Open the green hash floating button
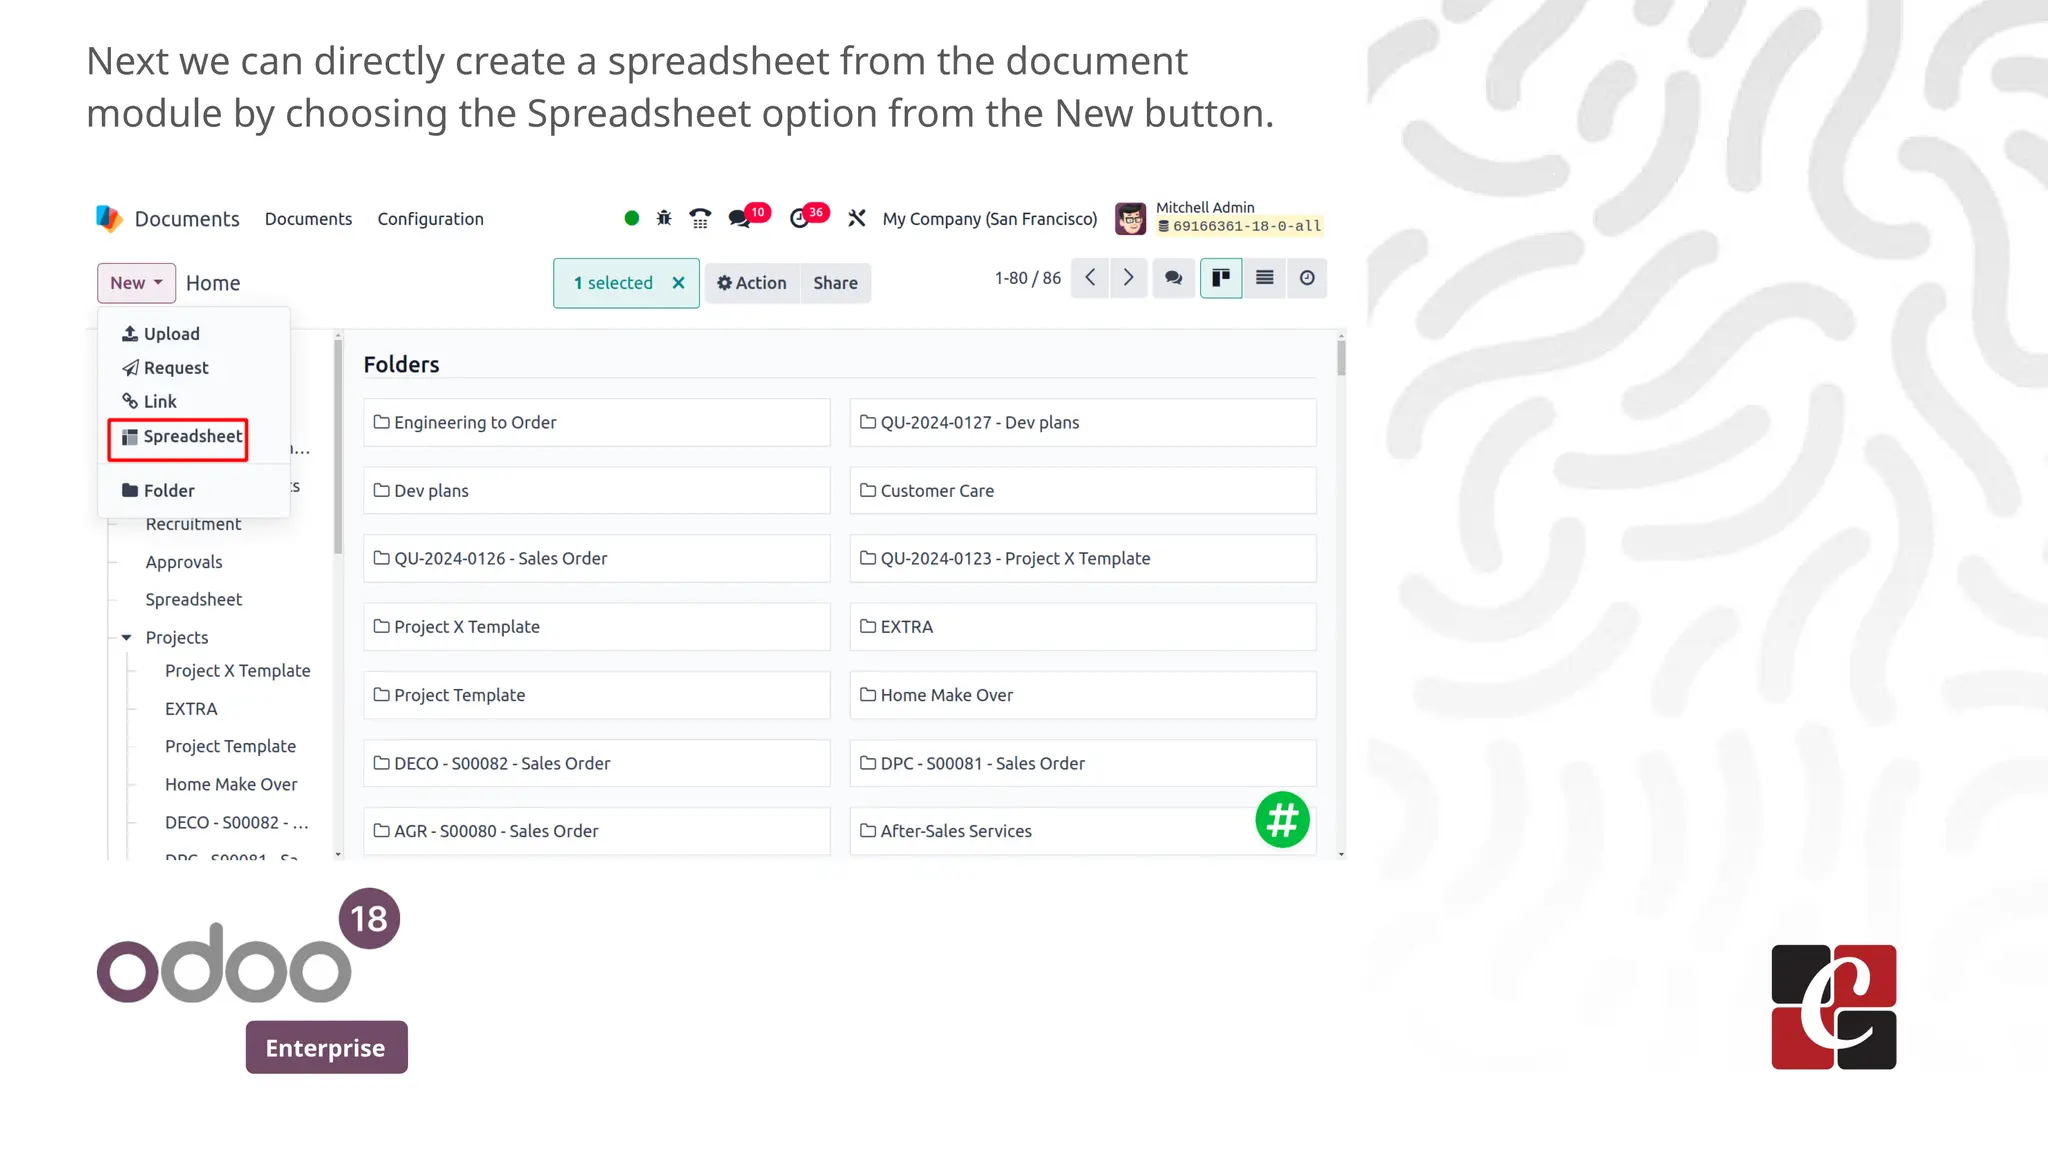Viewport: 2048px width, 1152px height. (x=1282, y=820)
